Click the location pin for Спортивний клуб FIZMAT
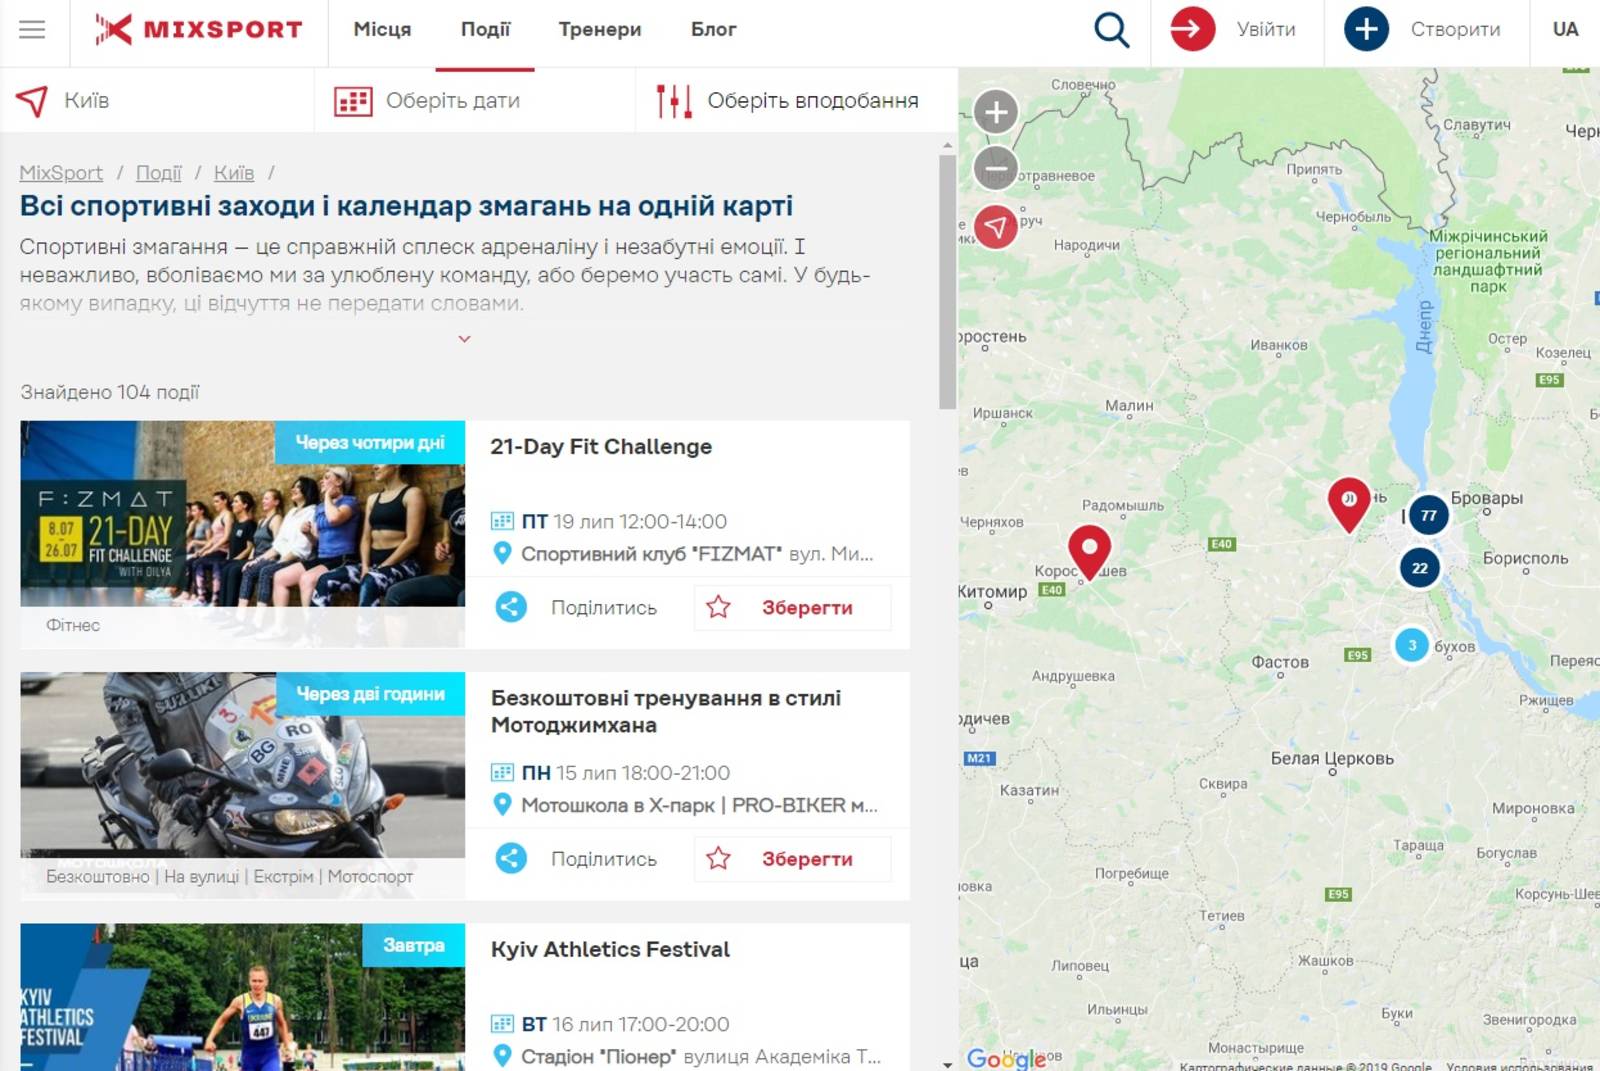The image size is (1600, 1071). [502, 553]
